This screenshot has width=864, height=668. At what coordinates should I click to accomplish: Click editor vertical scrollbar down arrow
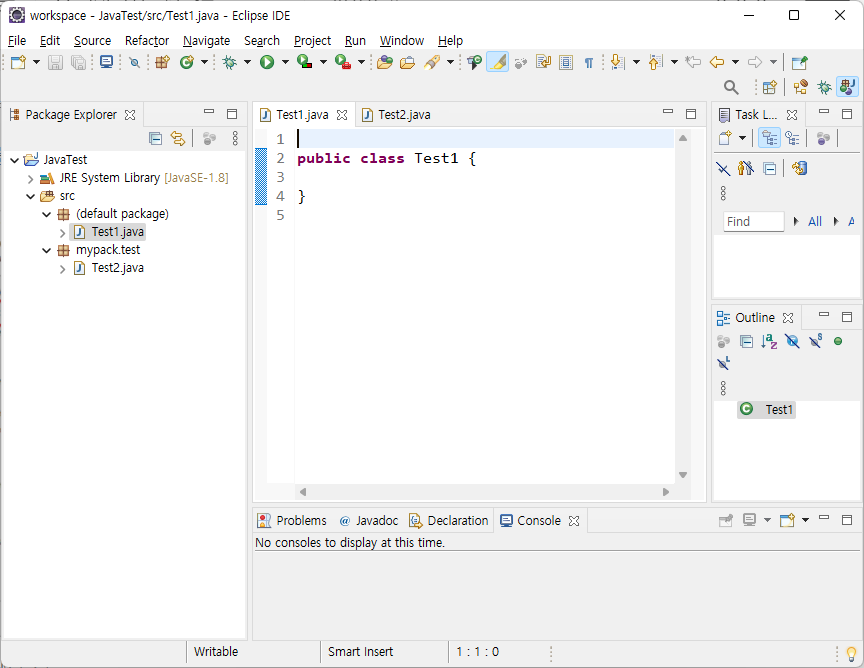coord(683,475)
